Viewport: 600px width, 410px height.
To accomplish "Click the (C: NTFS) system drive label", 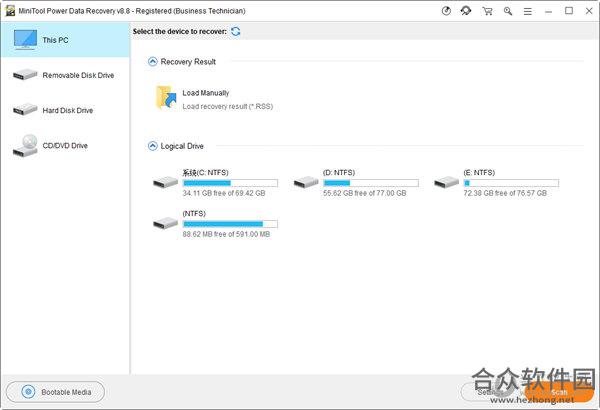I will click(x=205, y=173).
